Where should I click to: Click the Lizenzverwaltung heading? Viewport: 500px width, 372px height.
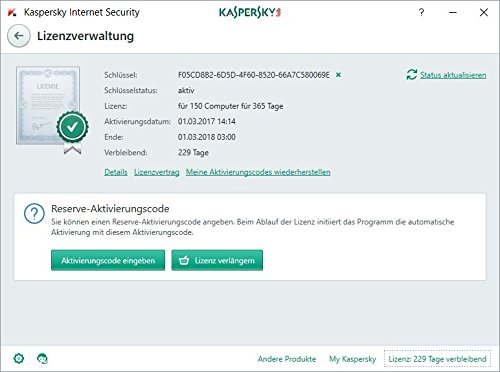(x=85, y=36)
